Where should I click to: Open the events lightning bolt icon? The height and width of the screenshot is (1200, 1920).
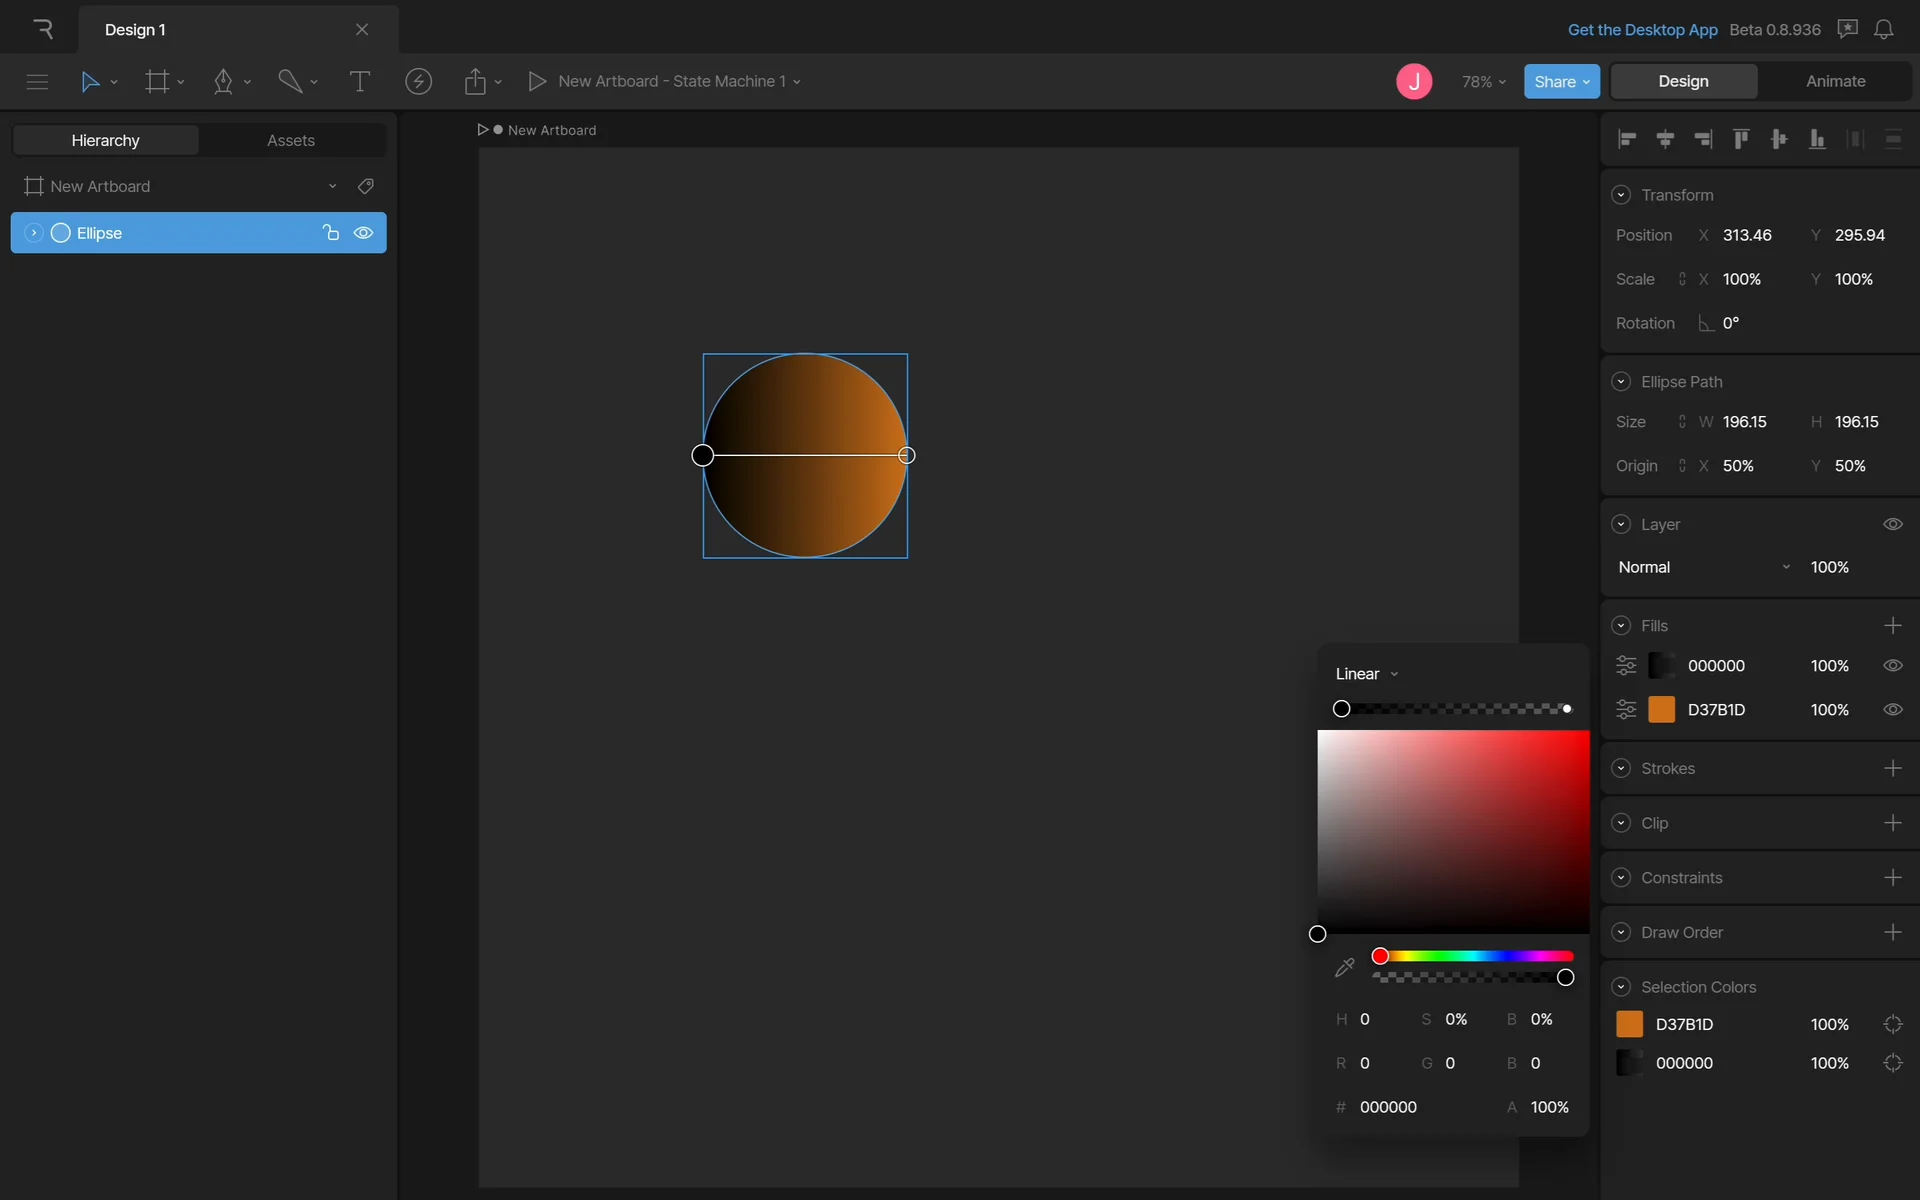pos(418,82)
